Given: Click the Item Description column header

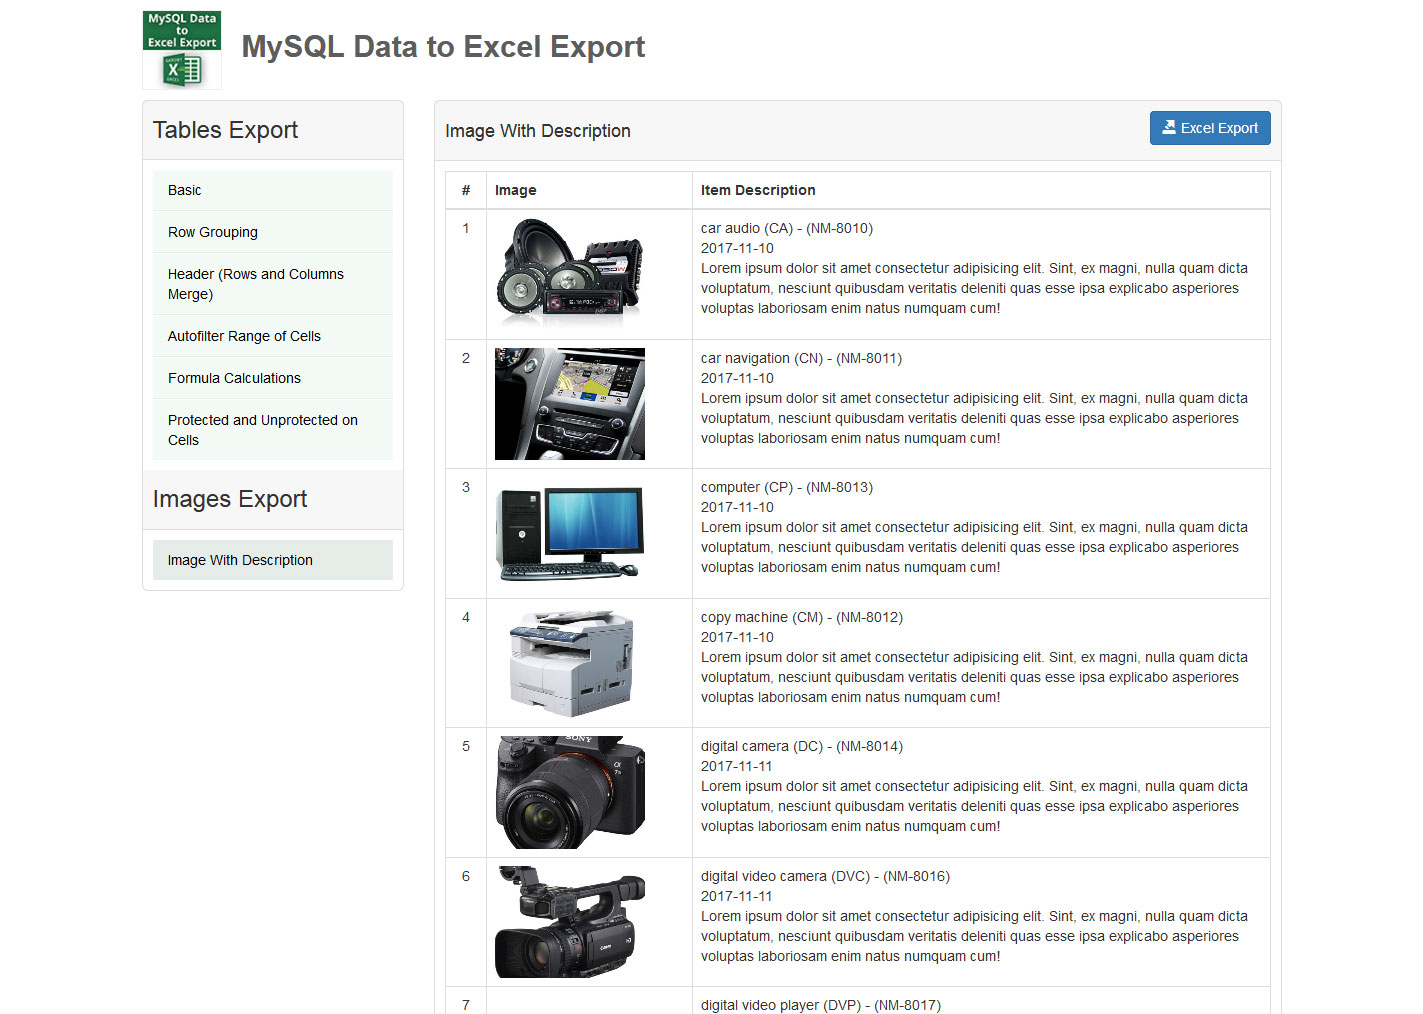Looking at the screenshot, I should point(757,190).
